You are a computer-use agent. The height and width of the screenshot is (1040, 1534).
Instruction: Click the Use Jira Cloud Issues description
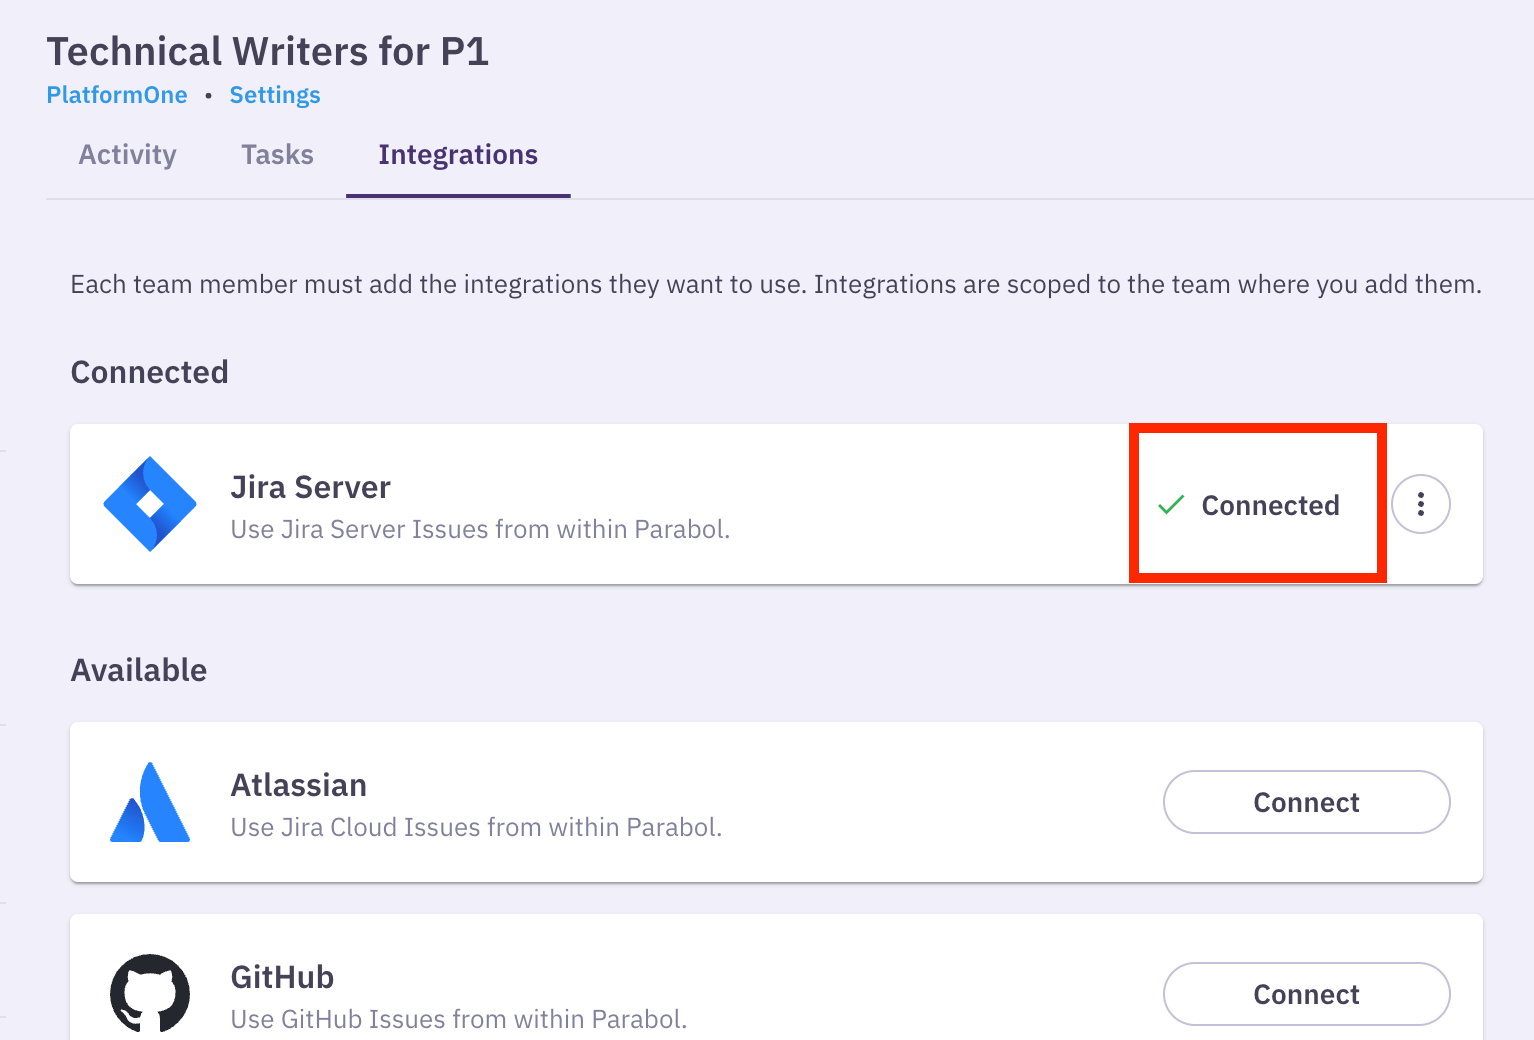point(476,827)
